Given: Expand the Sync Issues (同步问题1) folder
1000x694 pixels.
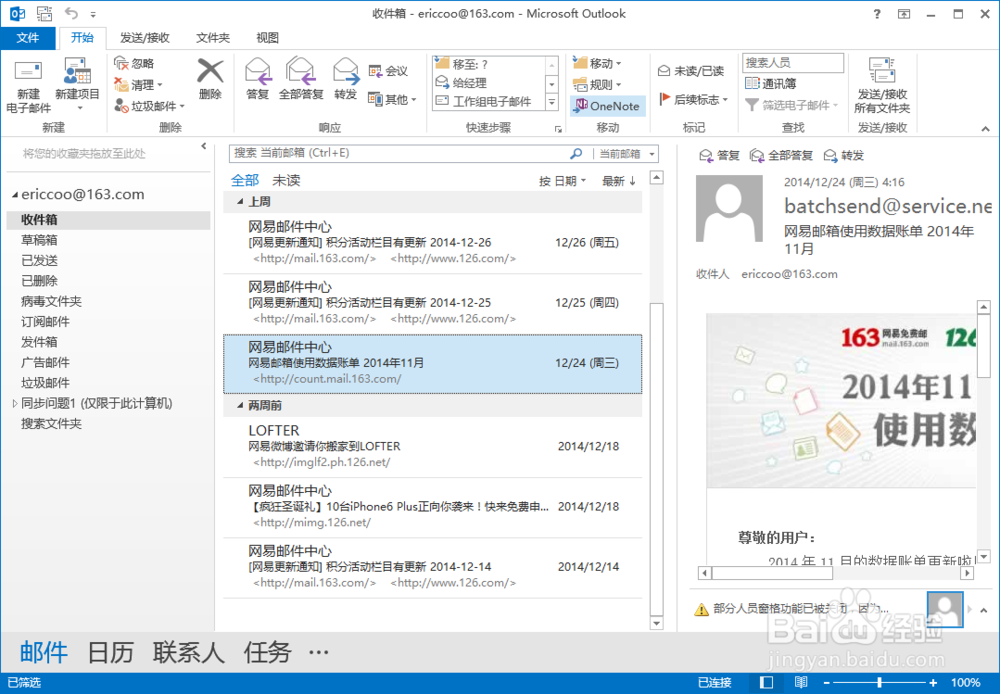Looking at the screenshot, I should tap(15, 403).
